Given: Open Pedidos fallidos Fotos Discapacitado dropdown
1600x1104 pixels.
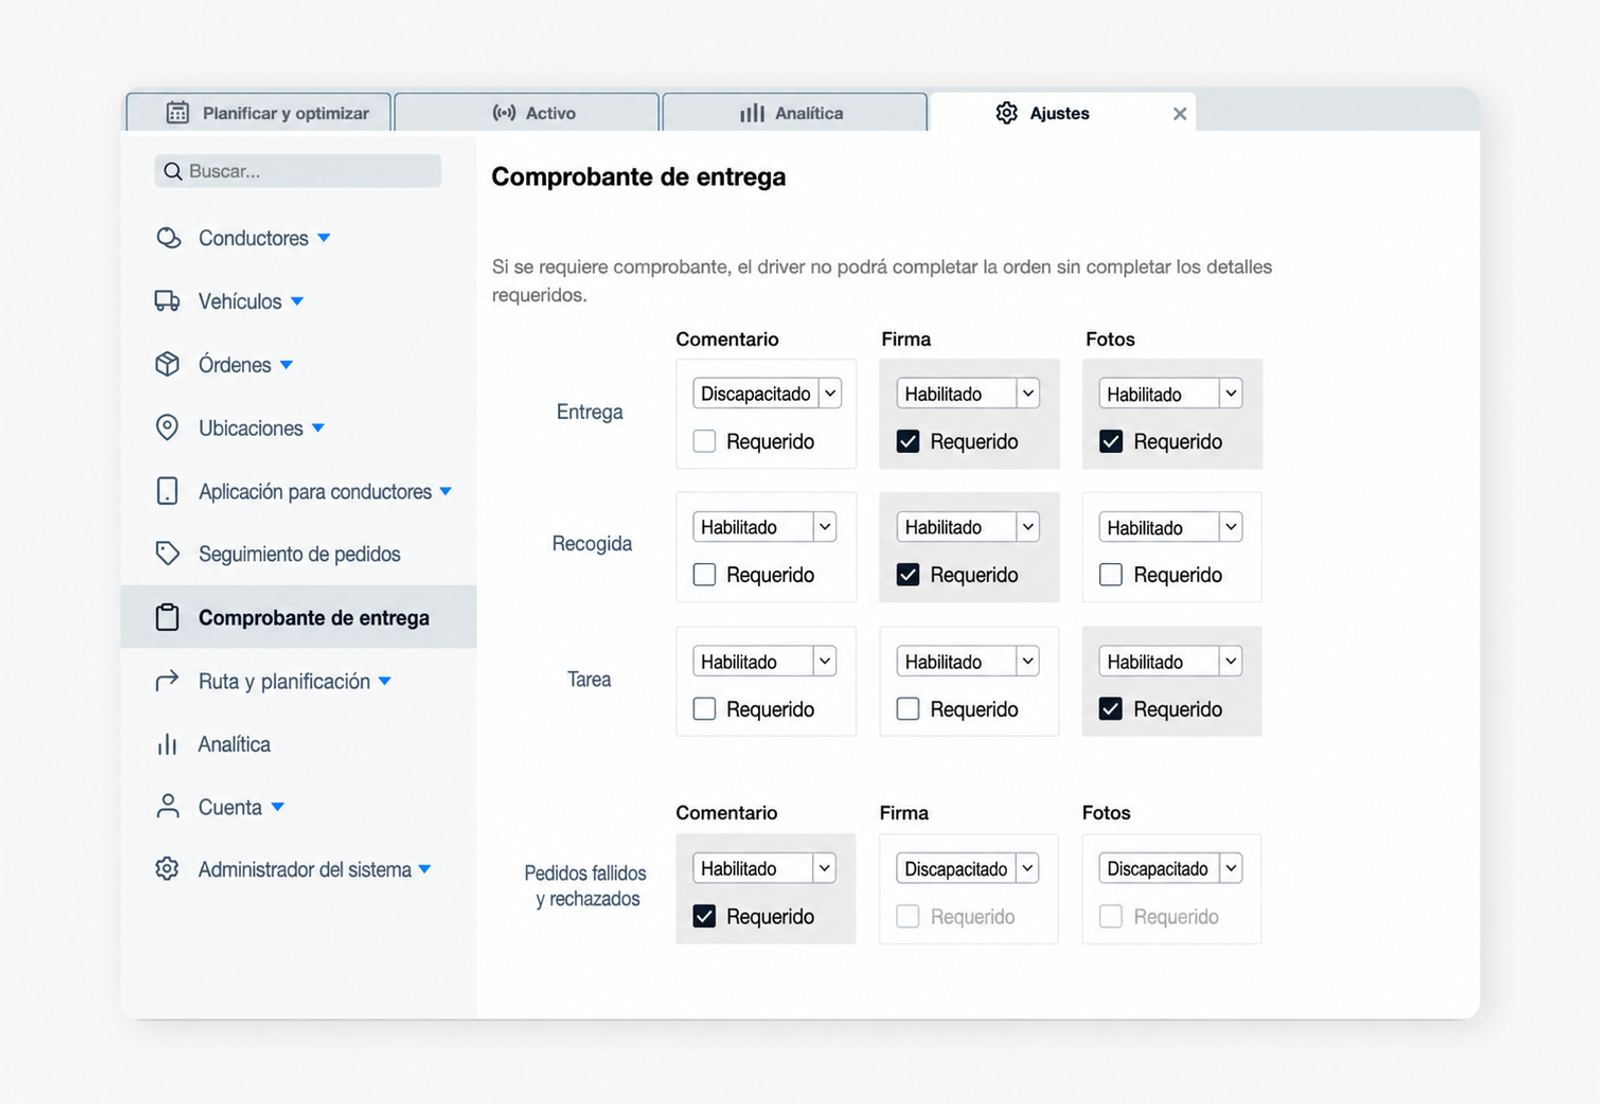Looking at the screenshot, I should pos(1171,868).
